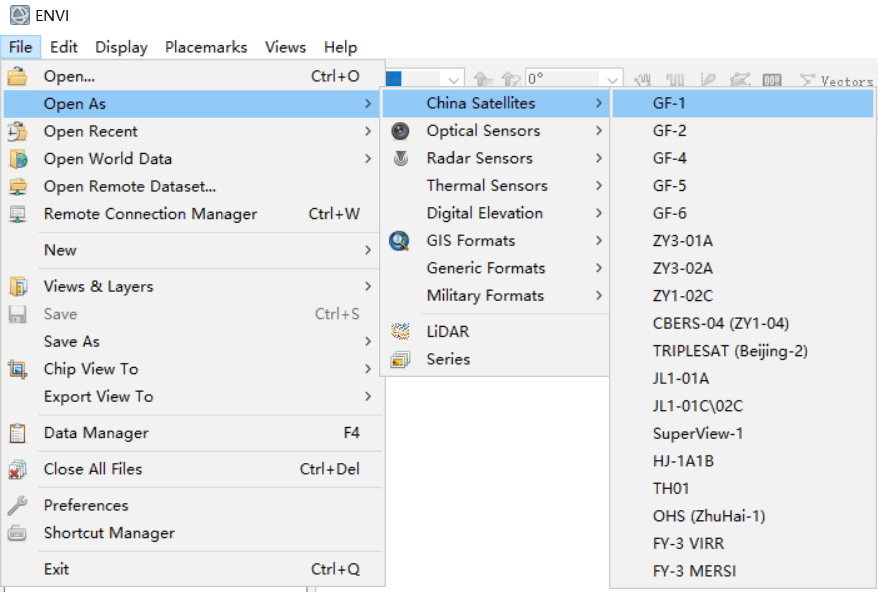Click the Chip View To icon
This screenshot has width=878, height=592.
point(17,369)
